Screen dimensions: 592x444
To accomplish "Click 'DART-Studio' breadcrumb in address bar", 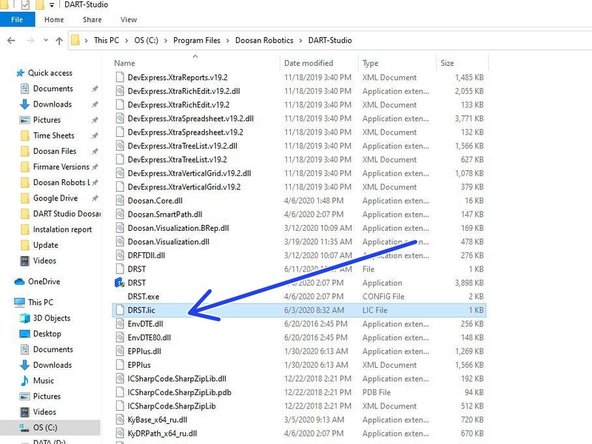I will 330,40.
